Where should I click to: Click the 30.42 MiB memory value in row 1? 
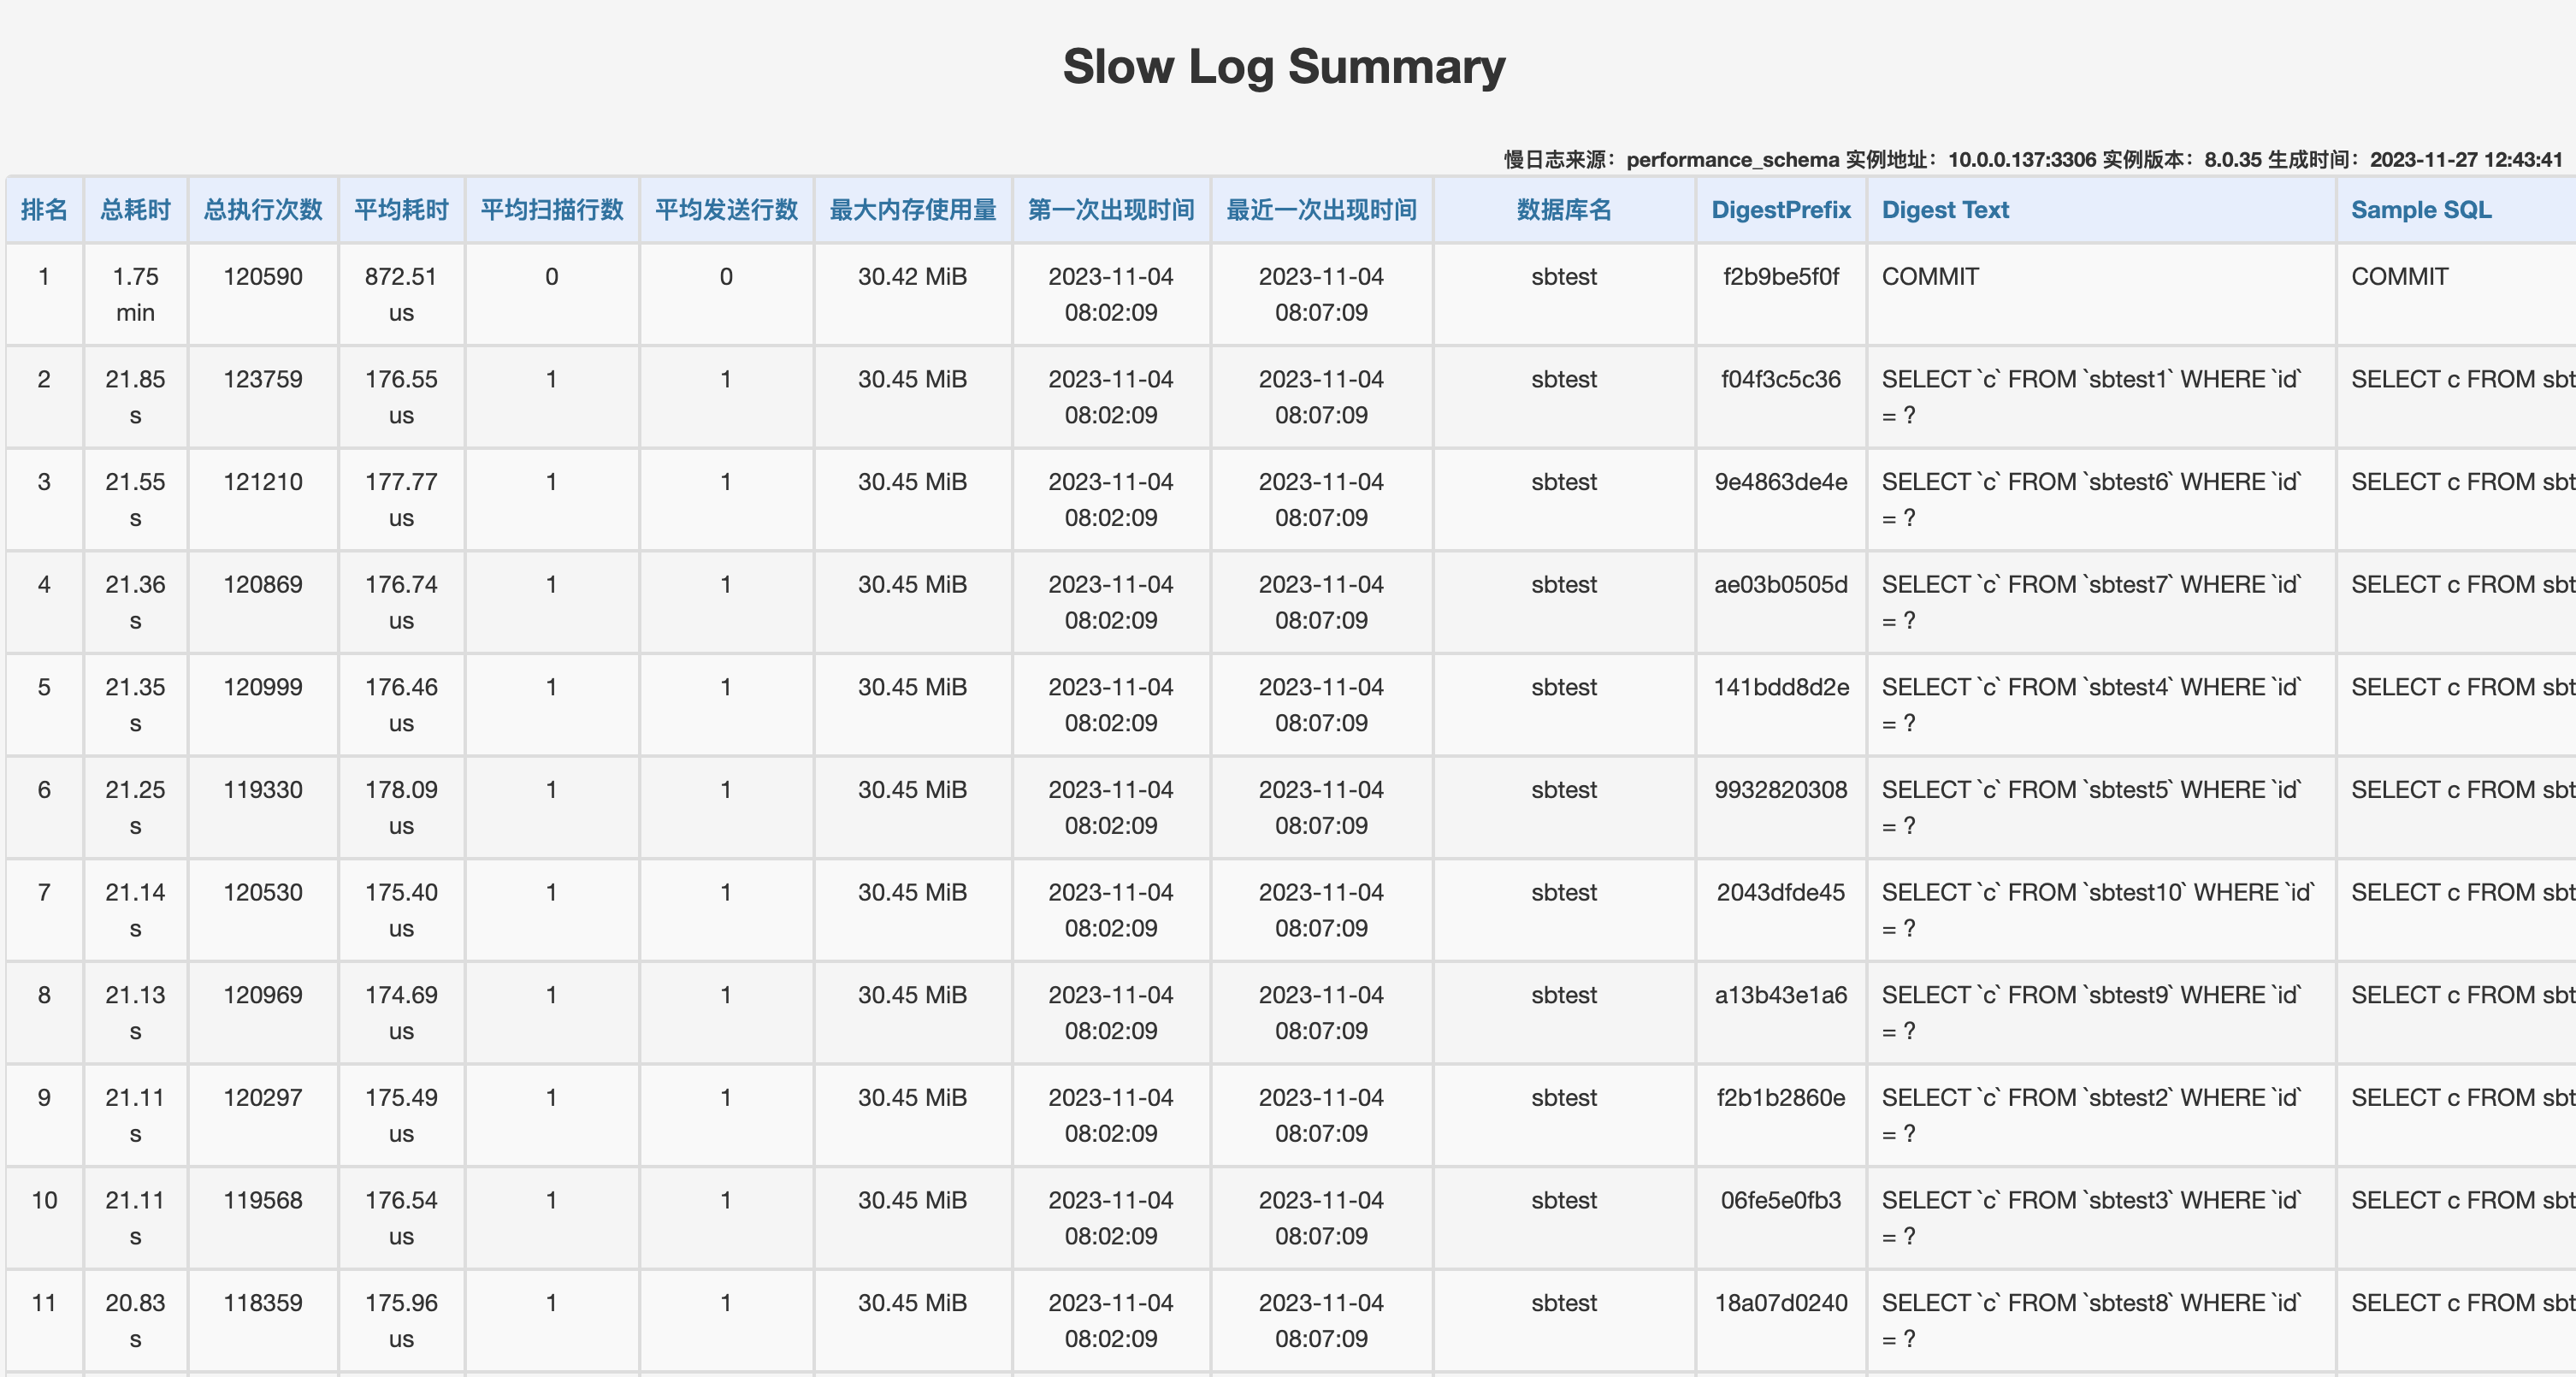(912, 277)
